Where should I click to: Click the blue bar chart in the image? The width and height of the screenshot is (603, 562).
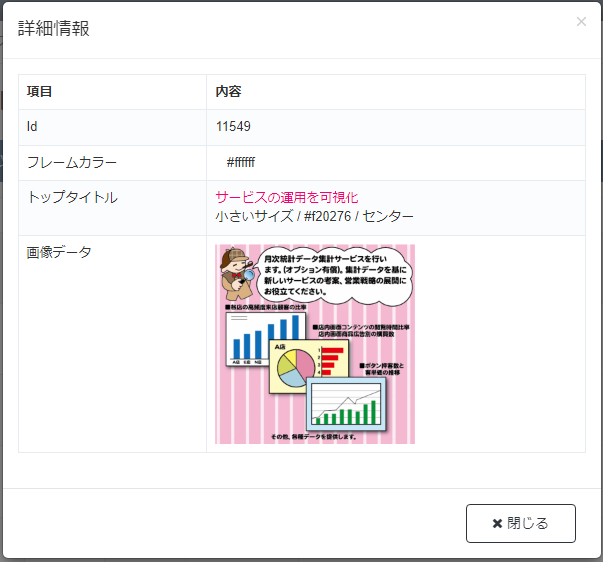pyautogui.click(x=266, y=339)
